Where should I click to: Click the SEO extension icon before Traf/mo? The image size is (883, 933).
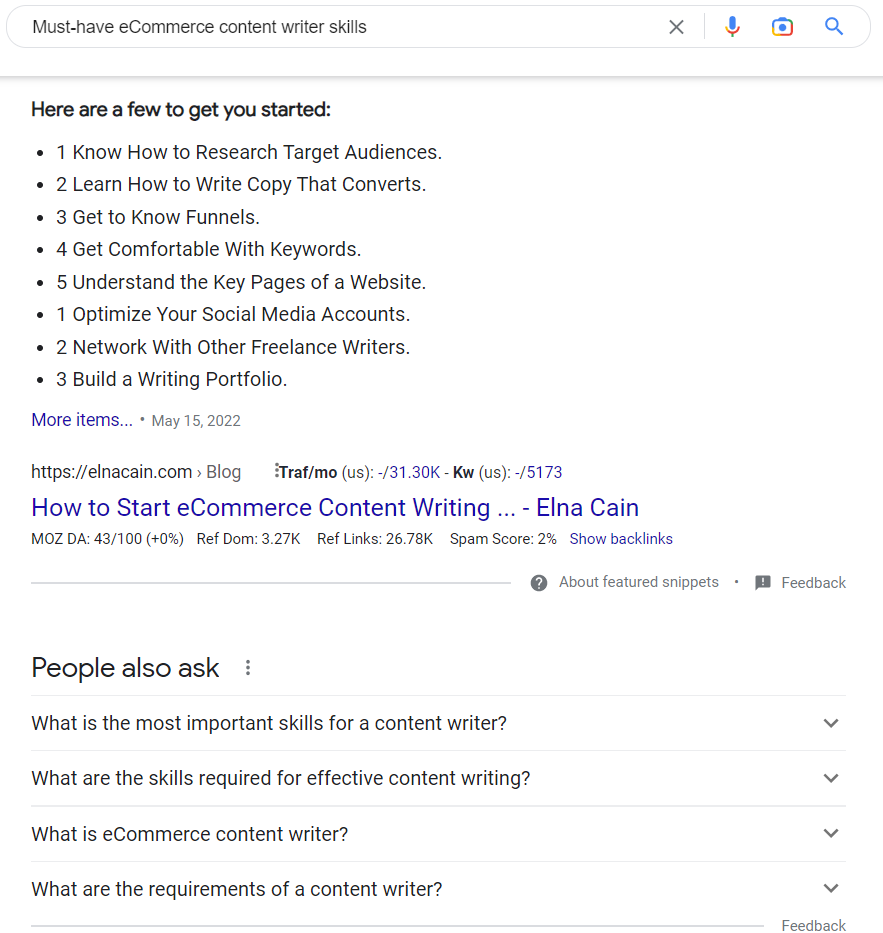[x=277, y=470]
